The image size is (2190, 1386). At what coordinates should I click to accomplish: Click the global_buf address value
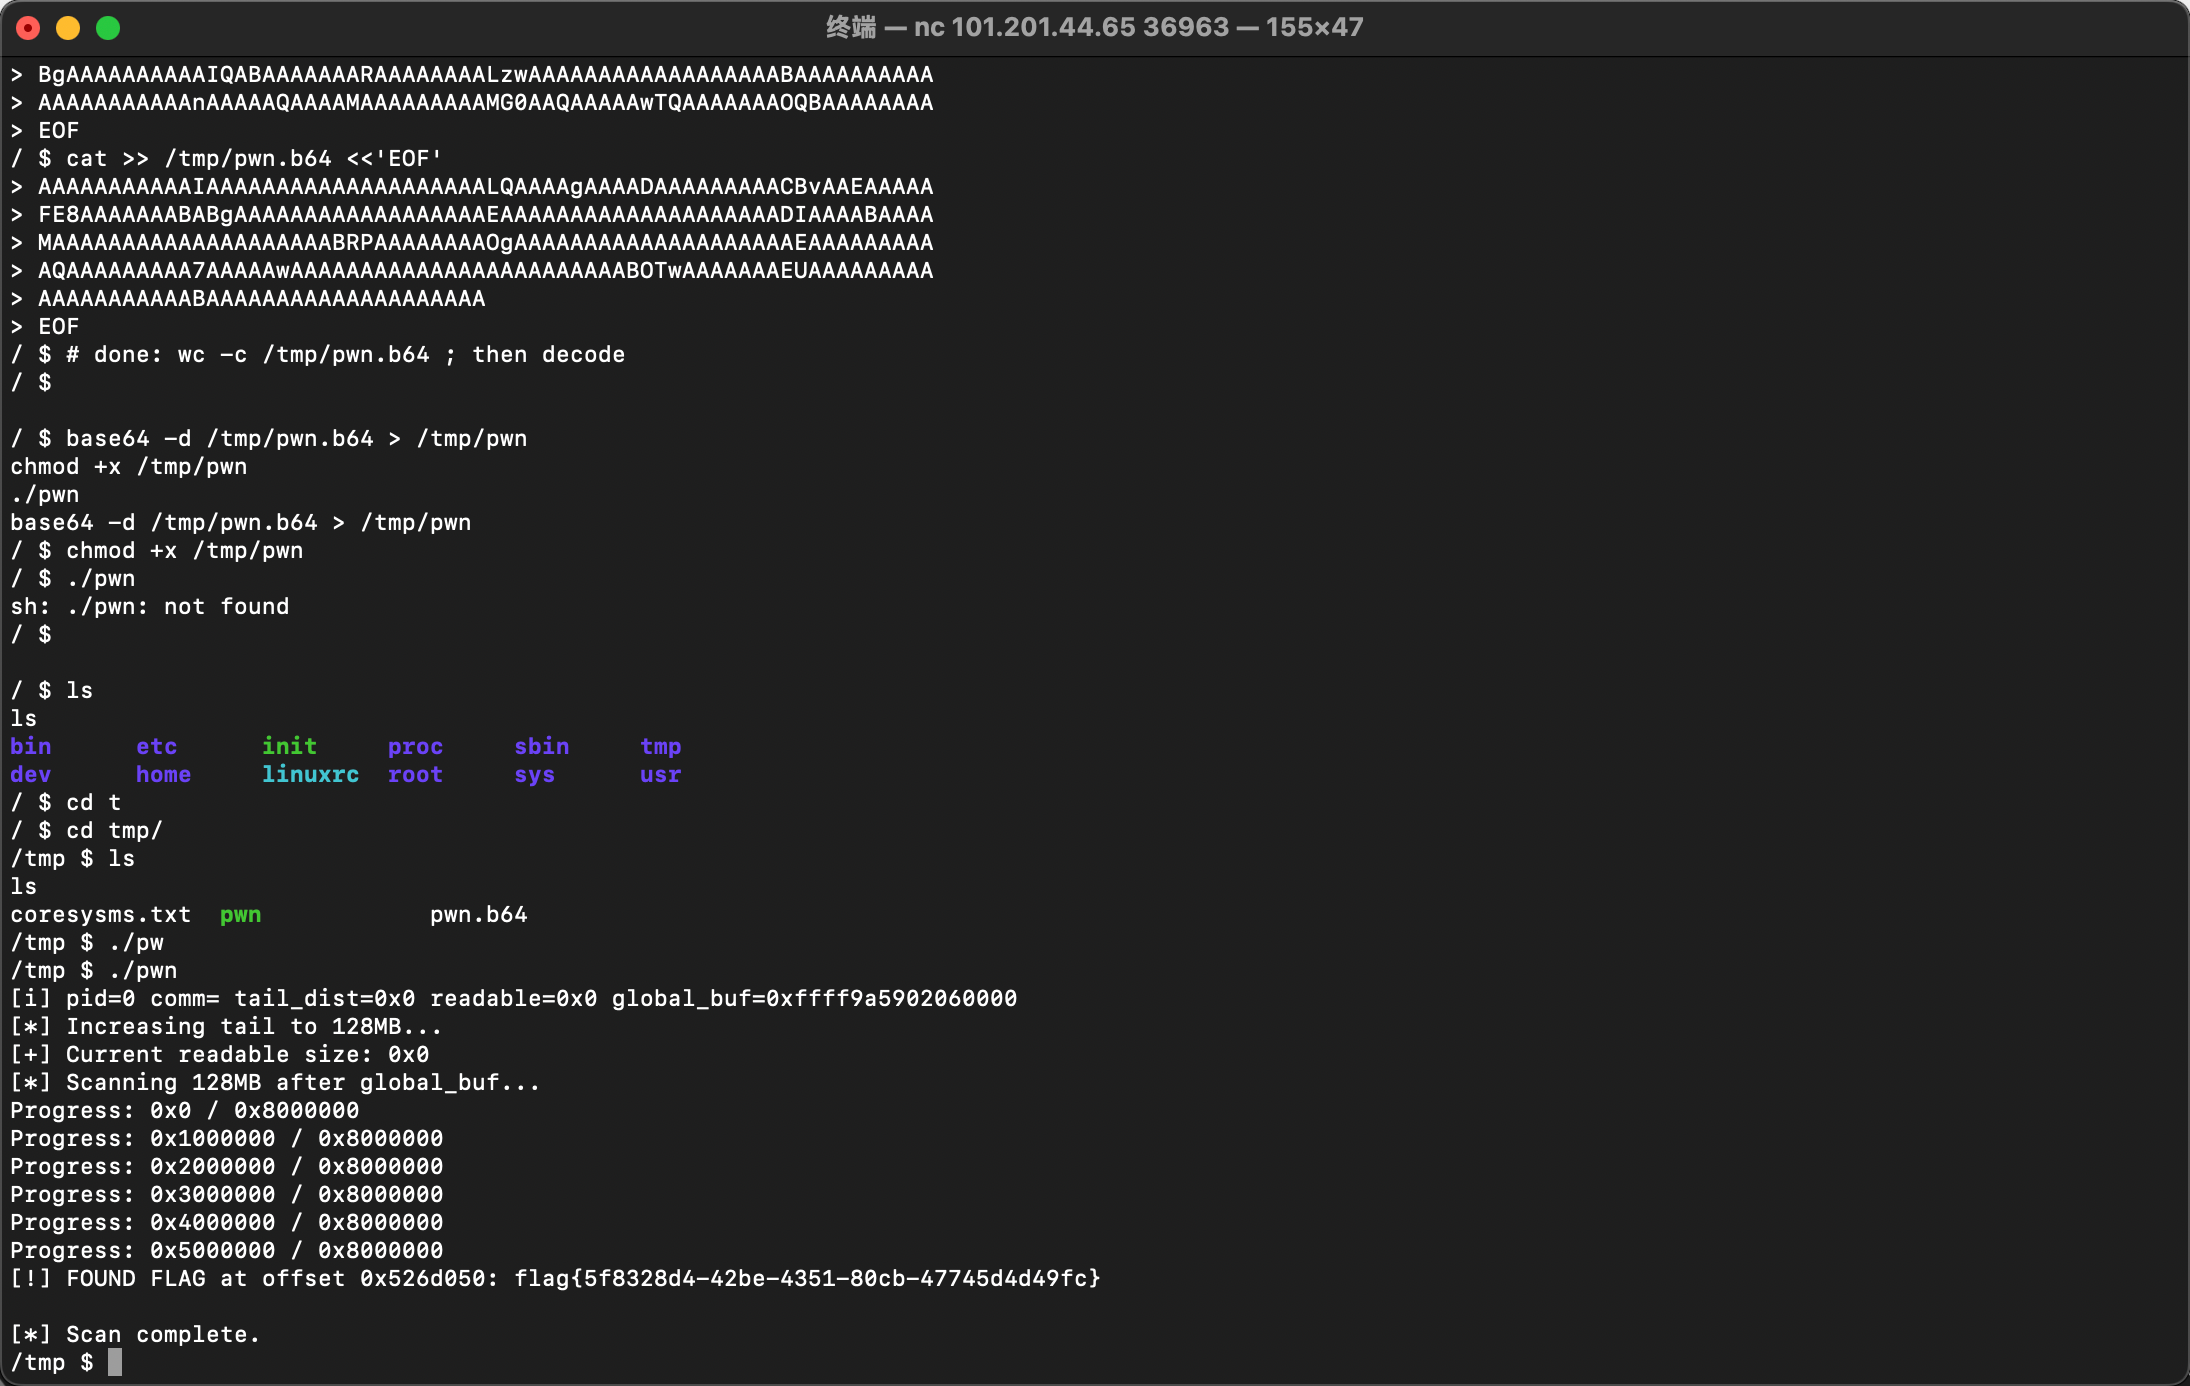891,998
